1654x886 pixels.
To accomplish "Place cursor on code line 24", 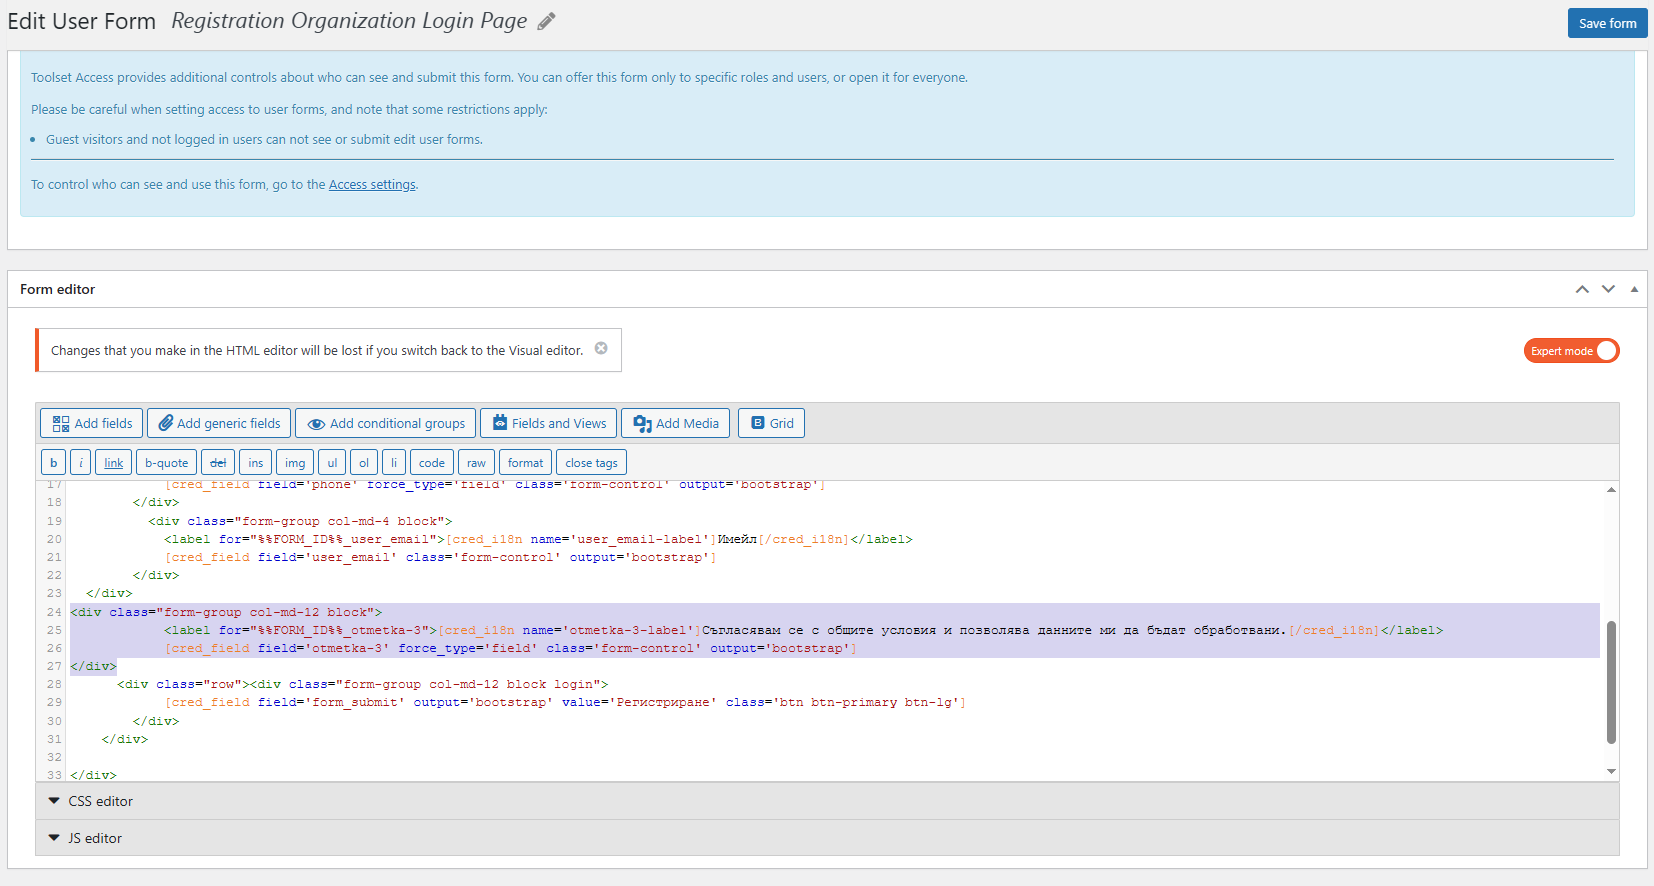I will [226, 612].
